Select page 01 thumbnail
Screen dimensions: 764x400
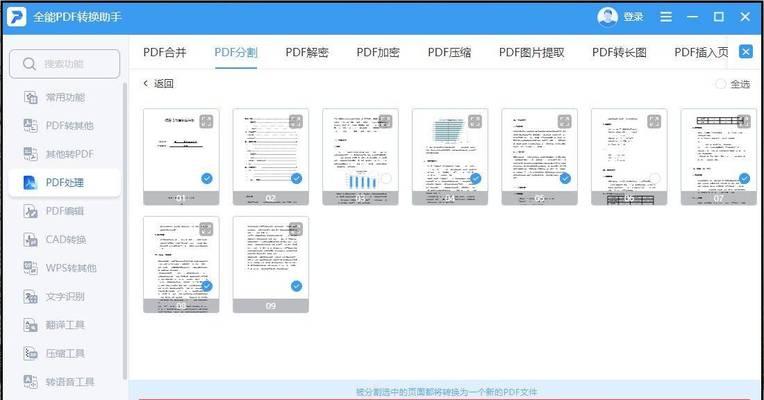[181, 156]
